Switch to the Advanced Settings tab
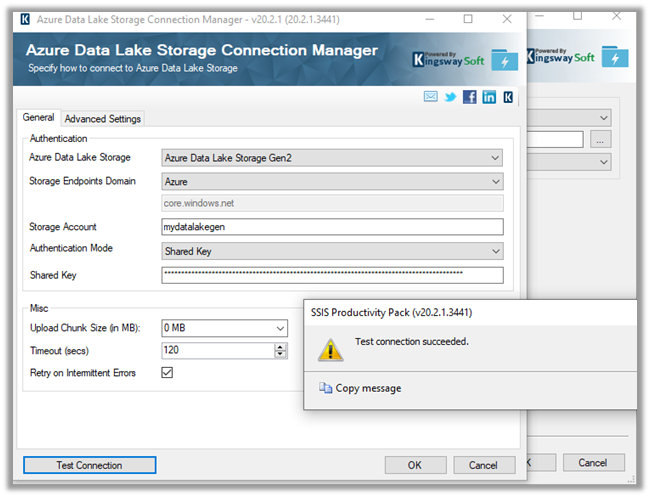Viewport: 650px width, 497px height. click(103, 118)
